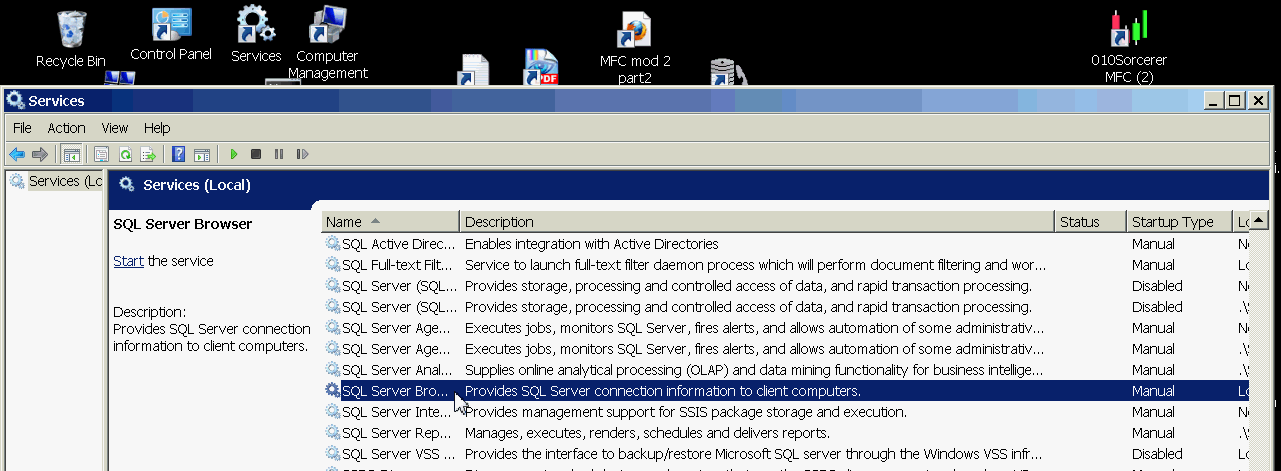Select the SQL Server VSS service row
The height and width of the screenshot is (471, 1281).
tap(787, 454)
